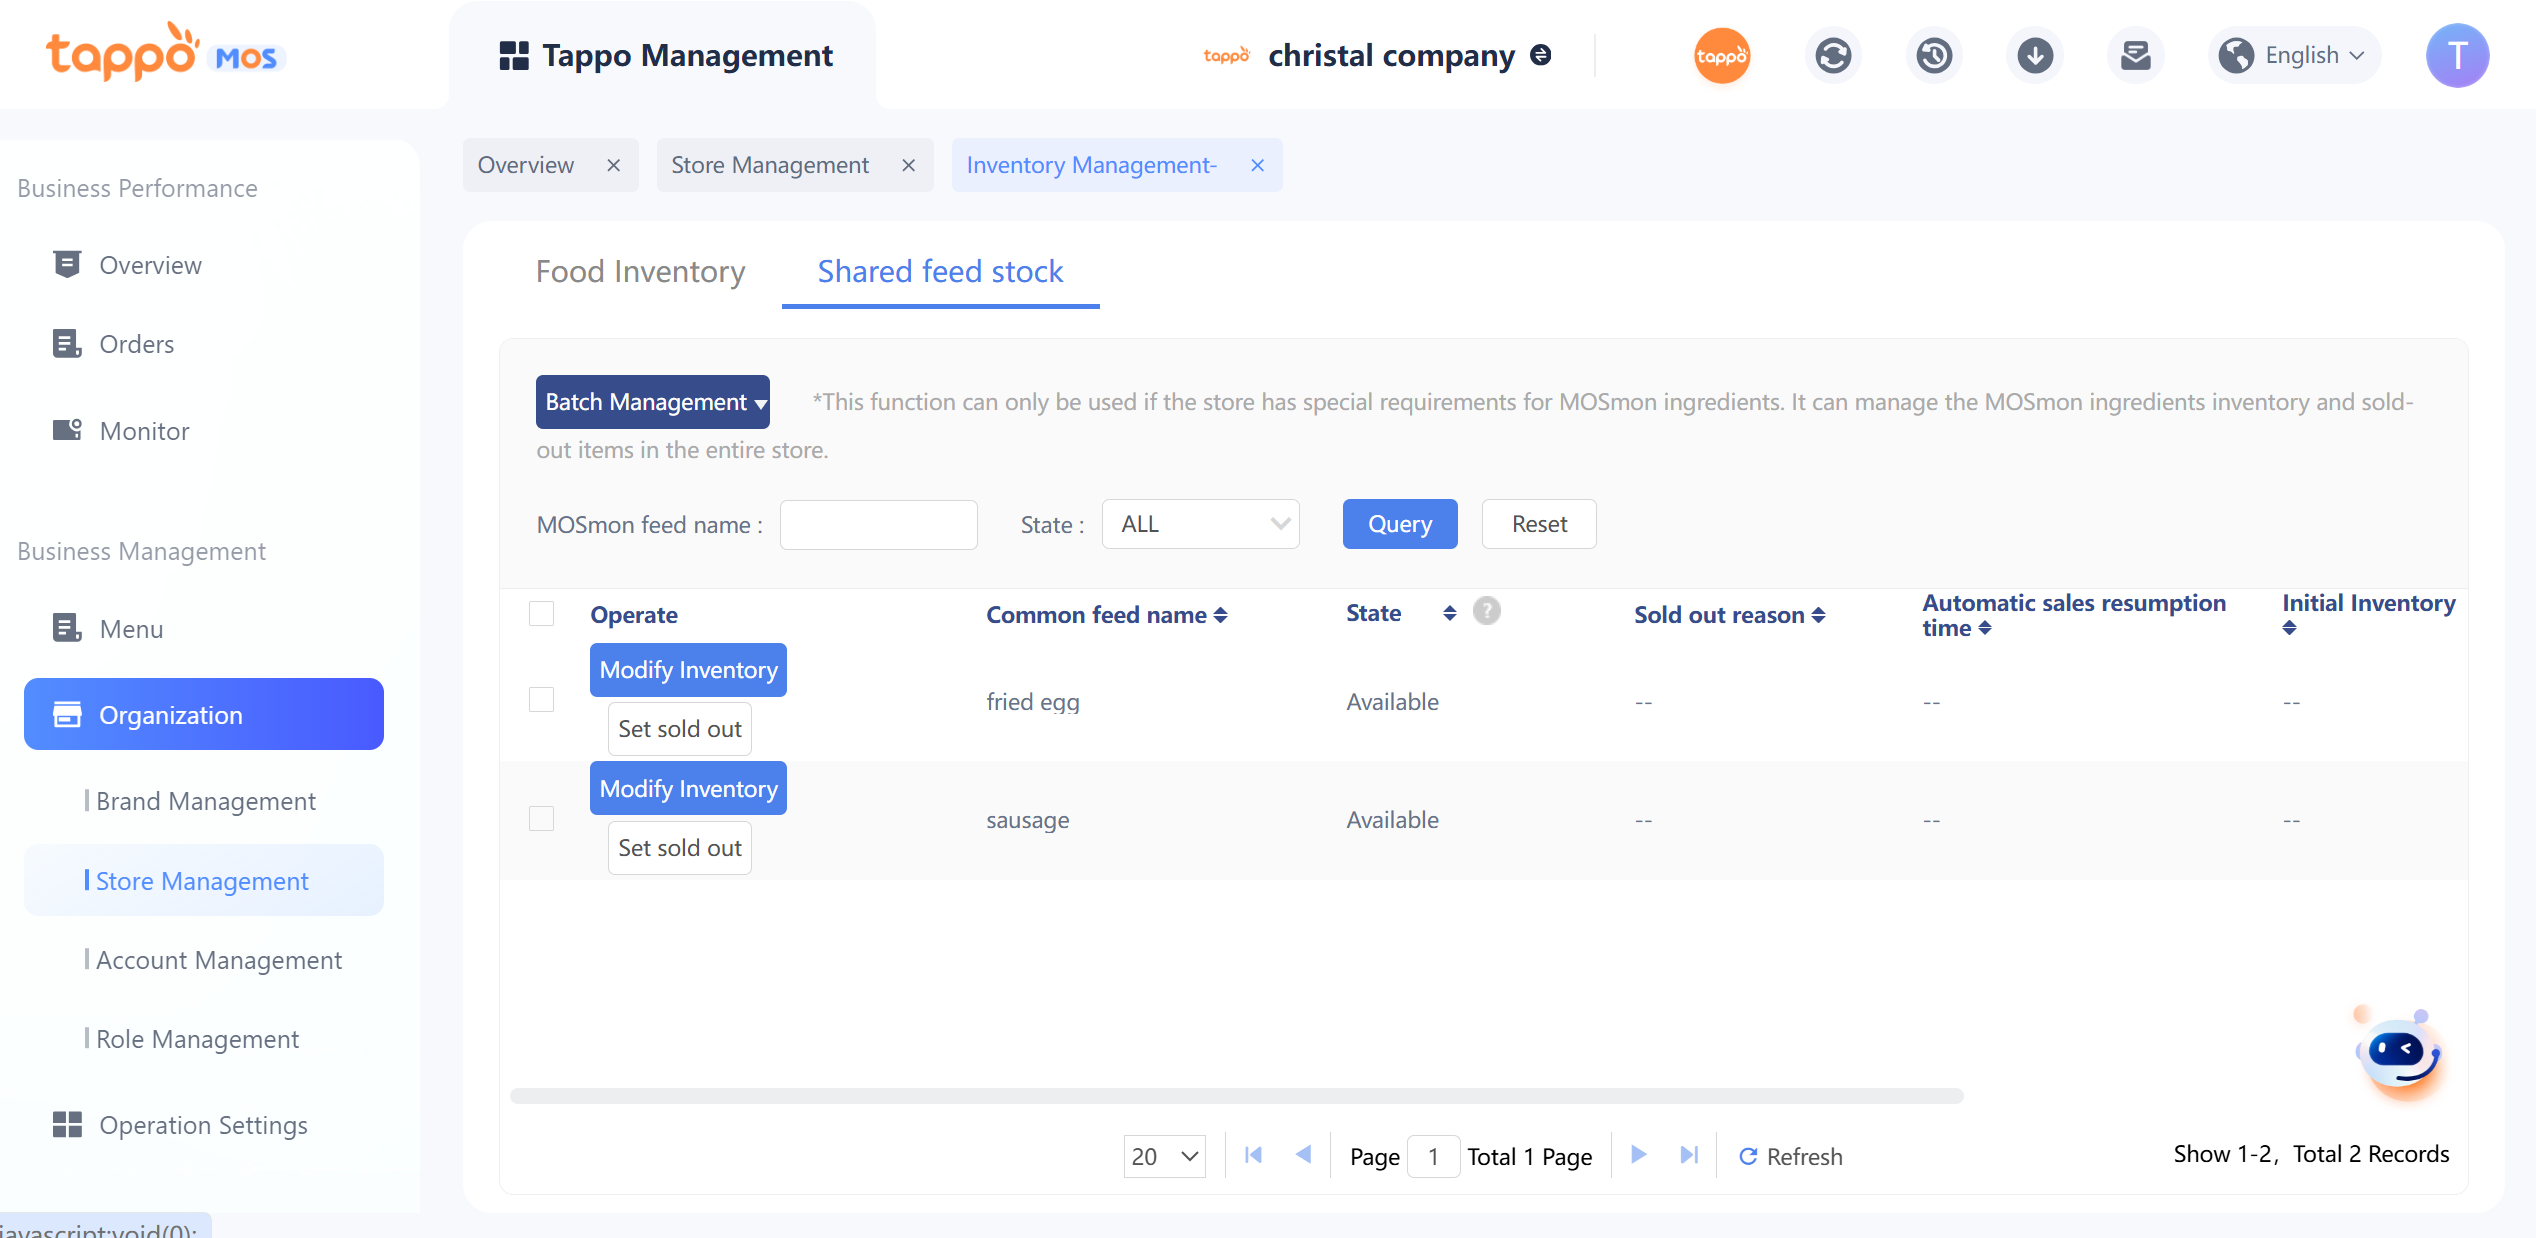2536x1238 pixels.
Task: Open the user avatar T
Action: tap(2456, 55)
